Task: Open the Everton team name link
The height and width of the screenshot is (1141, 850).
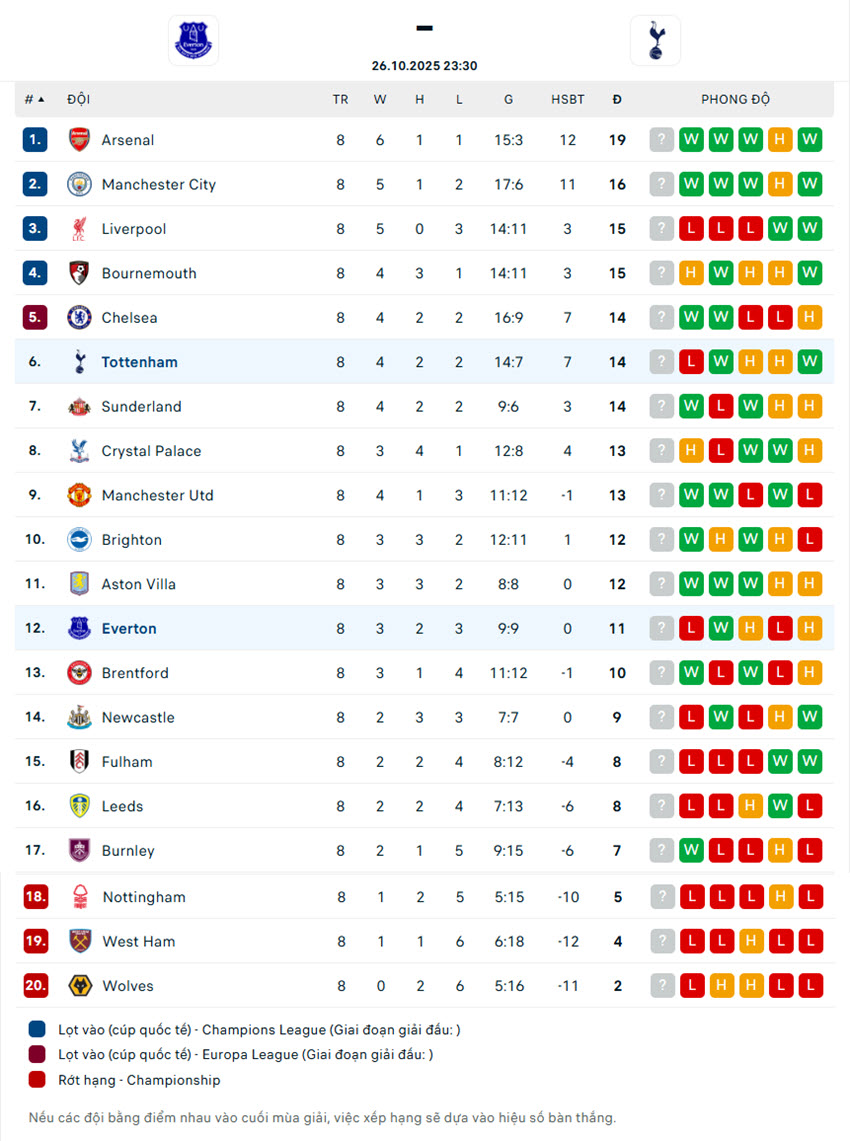Action: point(129,629)
